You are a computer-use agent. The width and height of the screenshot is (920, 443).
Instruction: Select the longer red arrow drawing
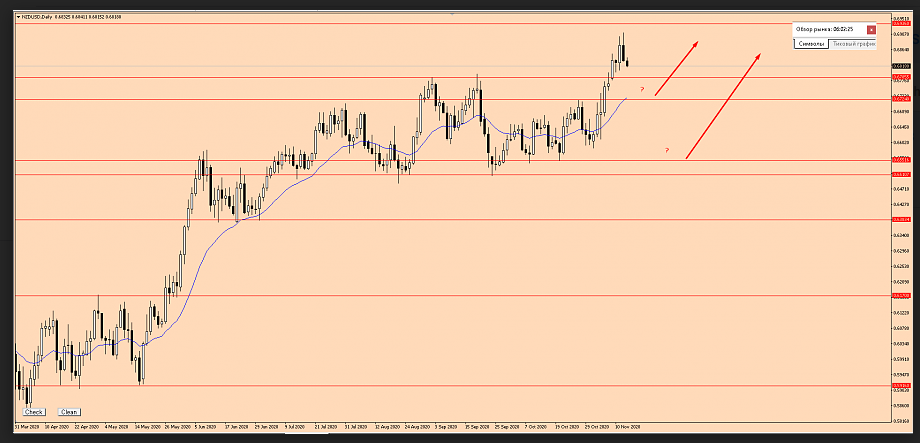pyautogui.click(x=724, y=106)
